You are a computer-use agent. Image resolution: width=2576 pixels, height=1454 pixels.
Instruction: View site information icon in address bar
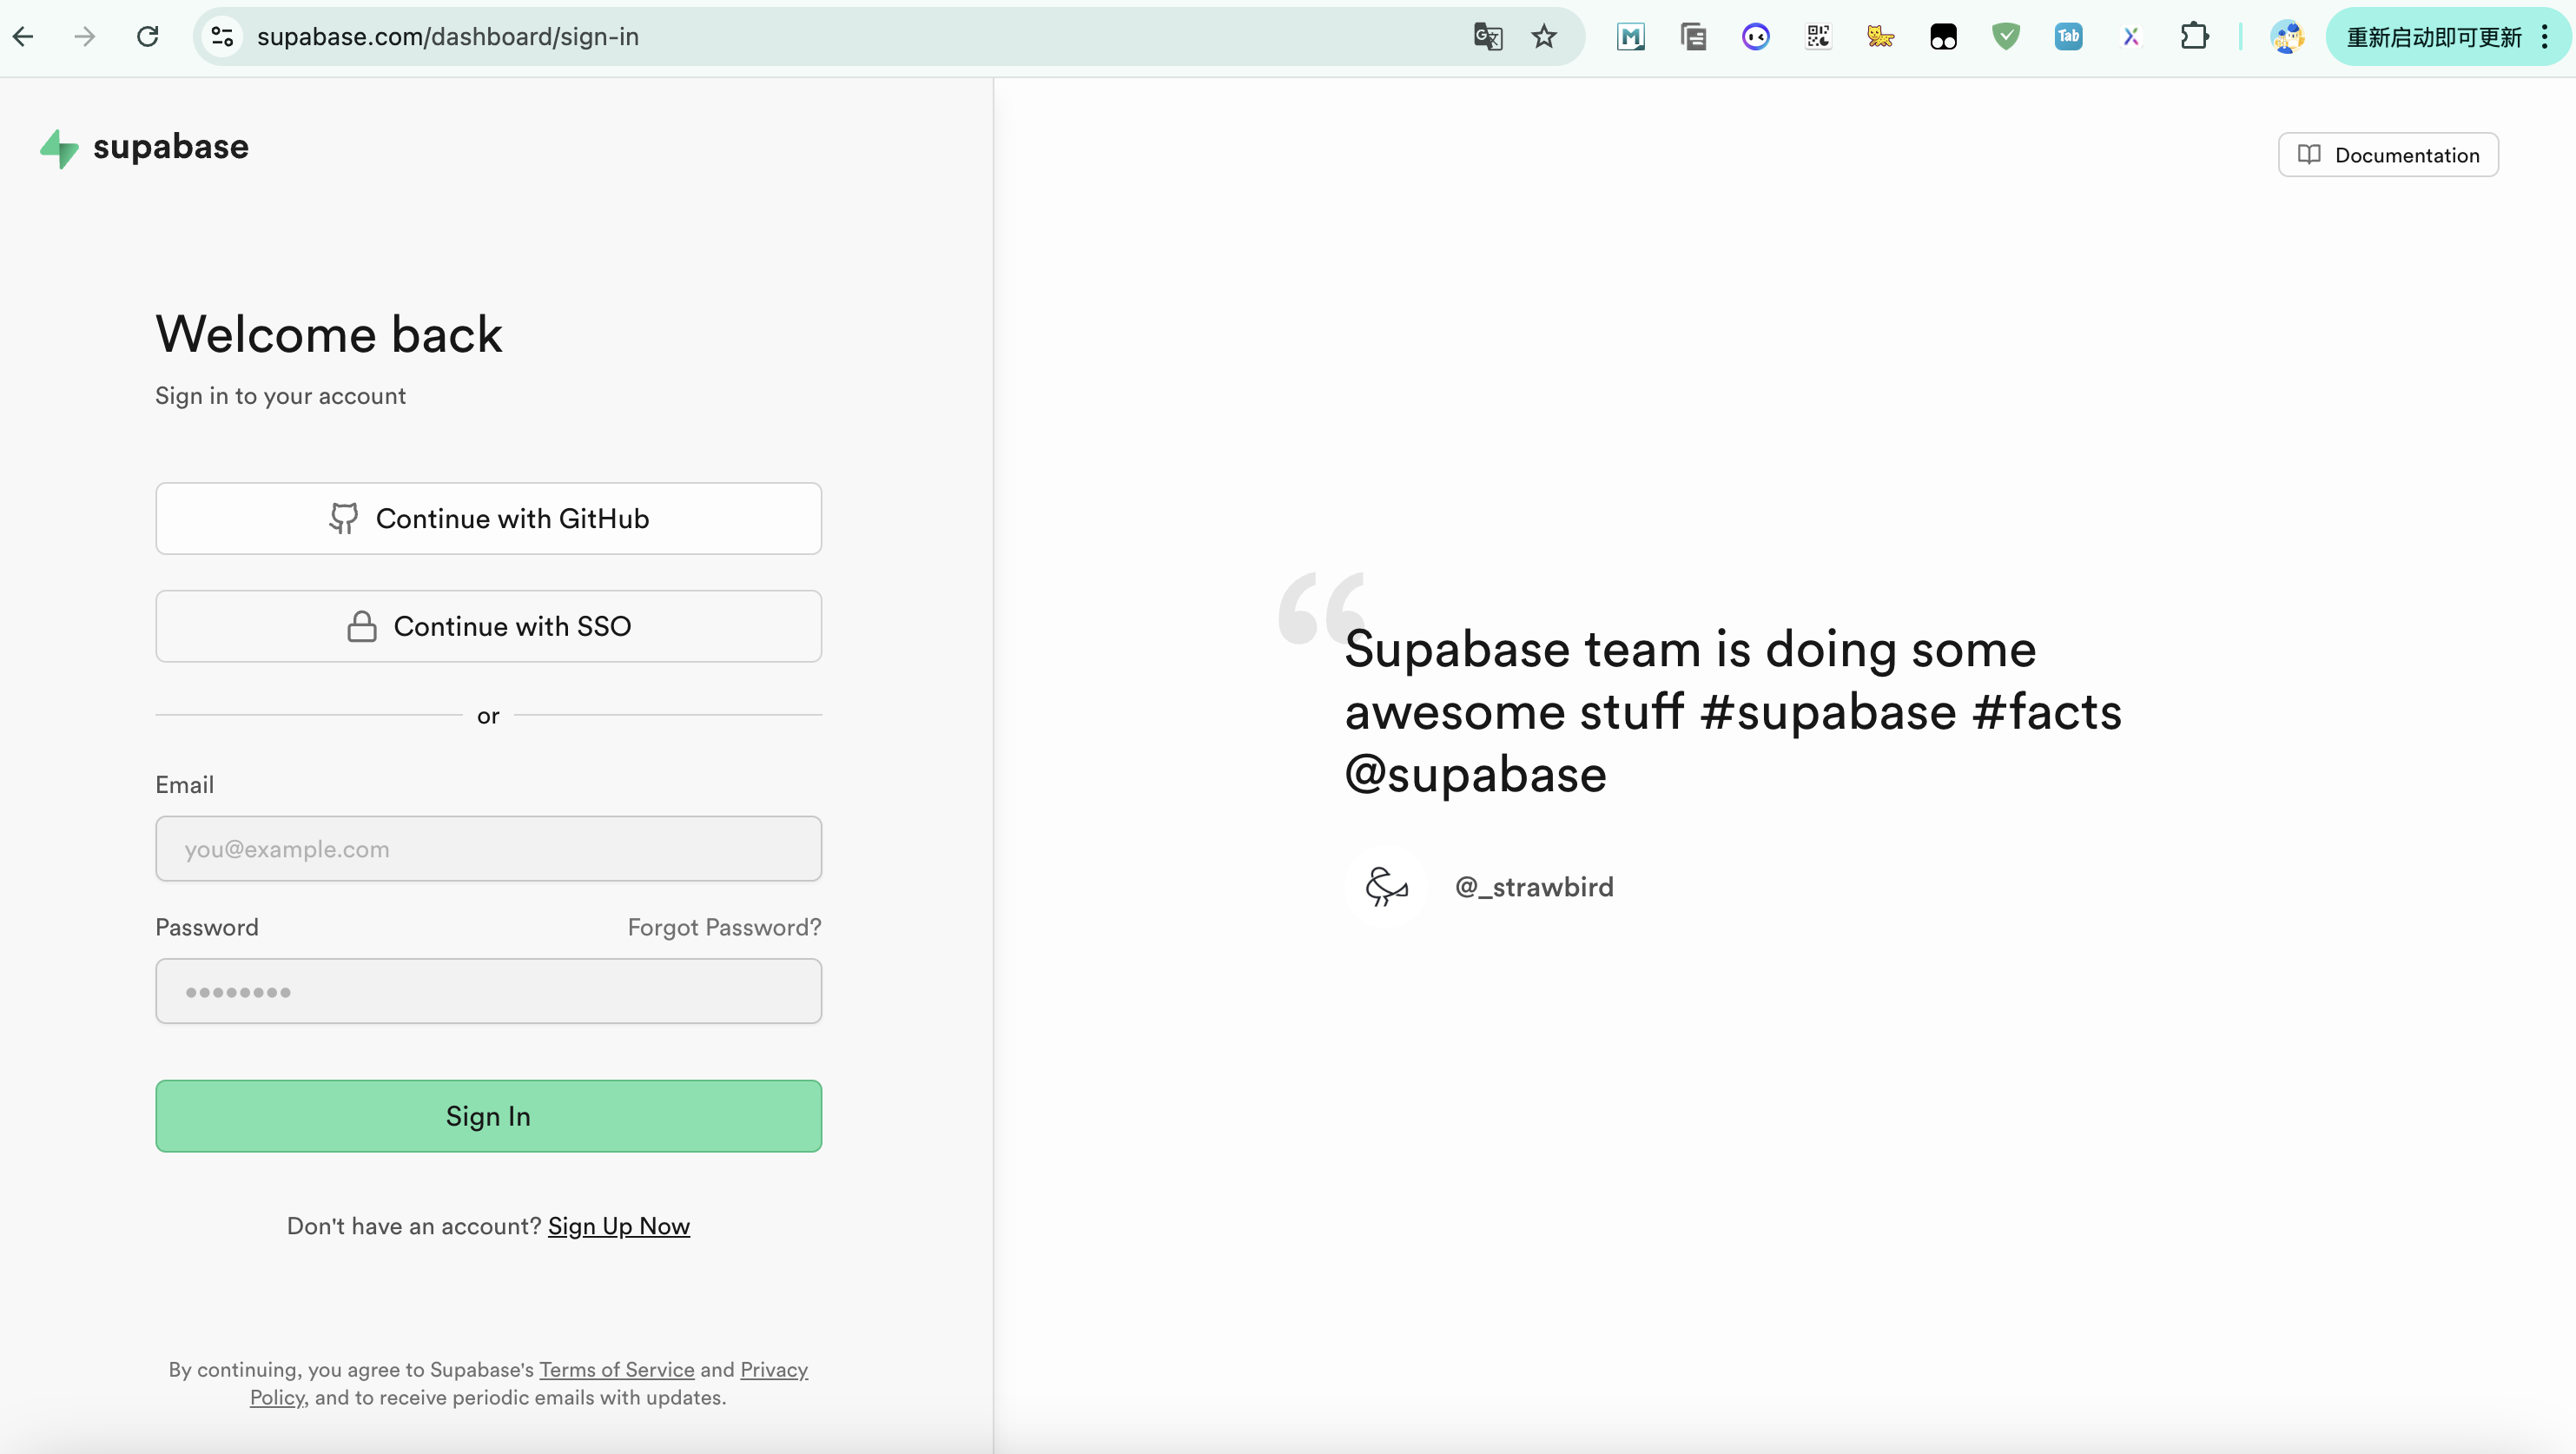(222, 37)
